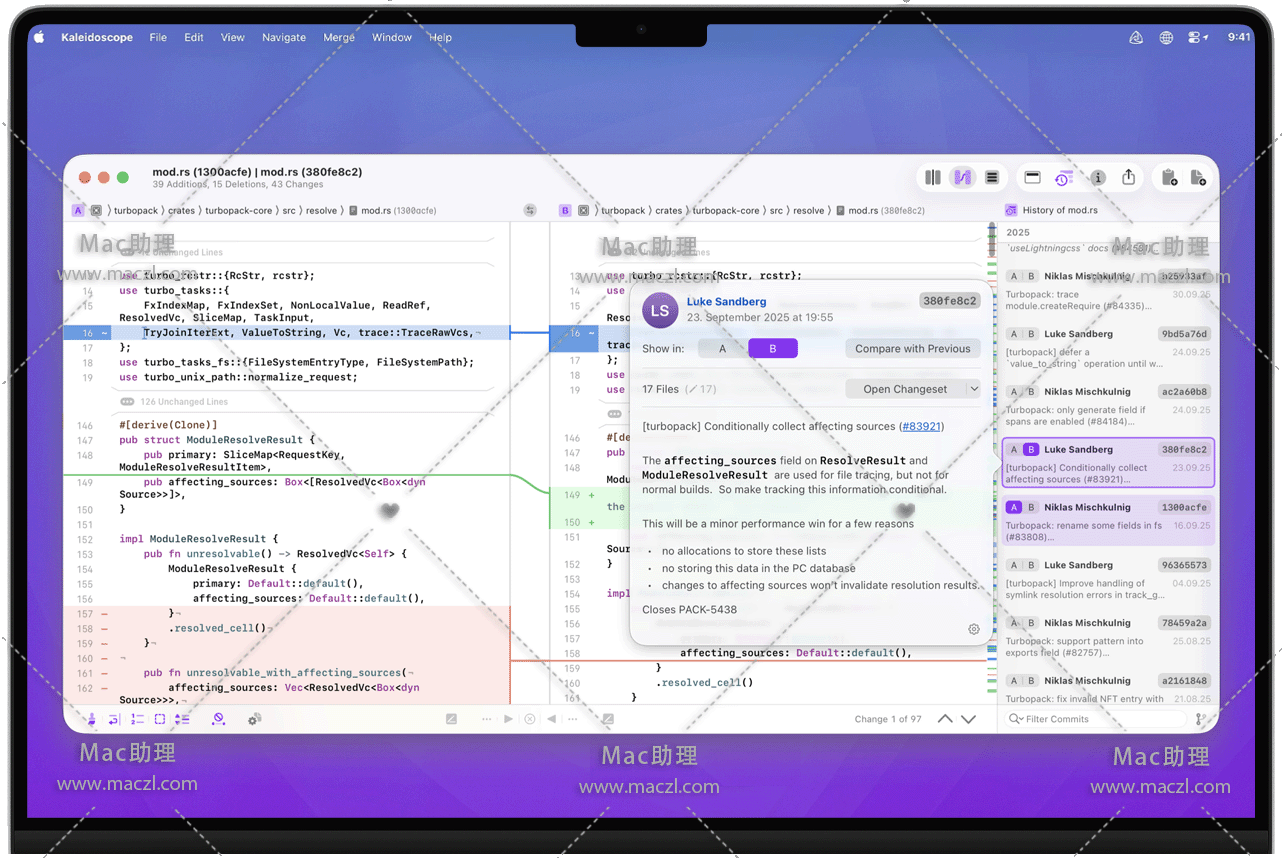Click the B side repository icon

pyautogui.click(x=584, y=211)
